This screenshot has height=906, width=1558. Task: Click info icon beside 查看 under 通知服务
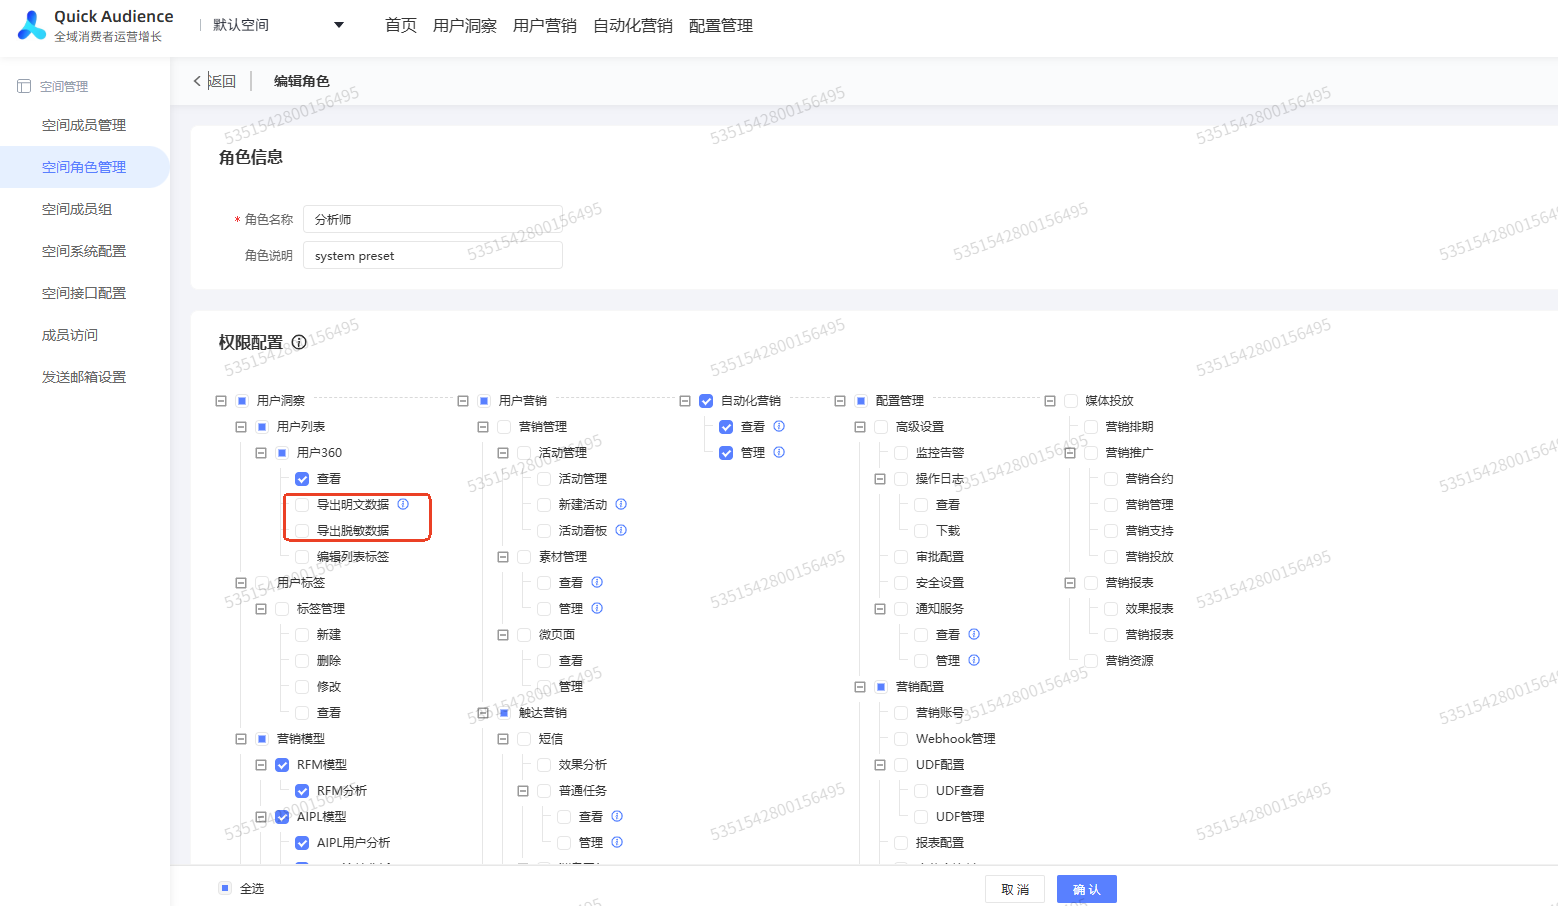(x=974, y=634)
